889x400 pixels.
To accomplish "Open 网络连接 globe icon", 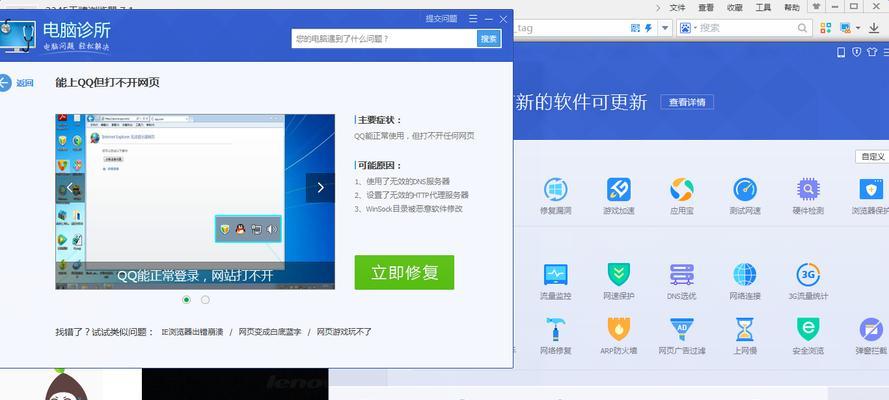I will click(744, 274).
